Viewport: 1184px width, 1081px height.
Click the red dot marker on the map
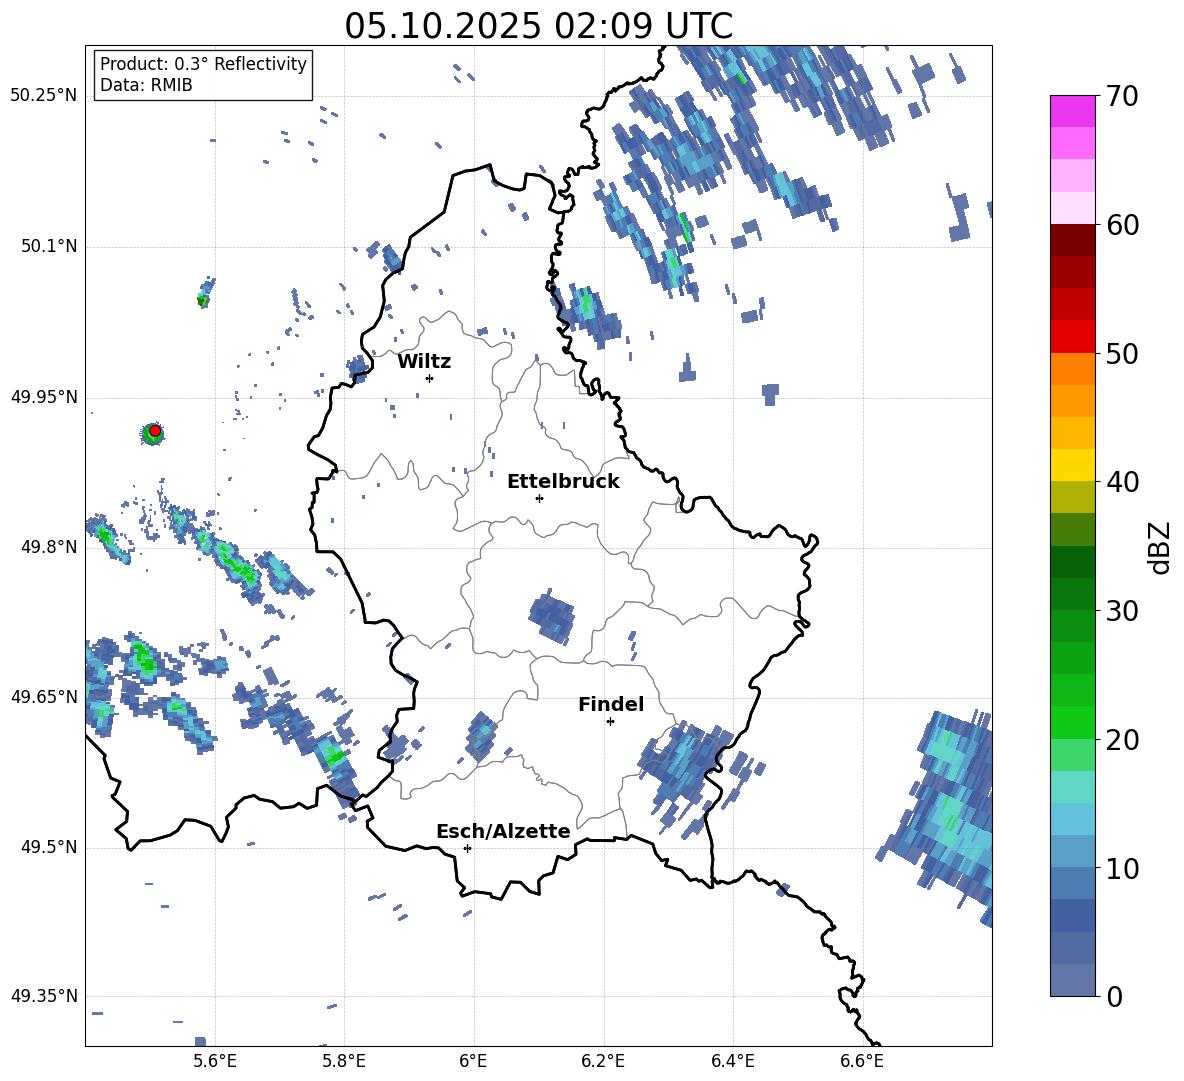click(155, 431)
